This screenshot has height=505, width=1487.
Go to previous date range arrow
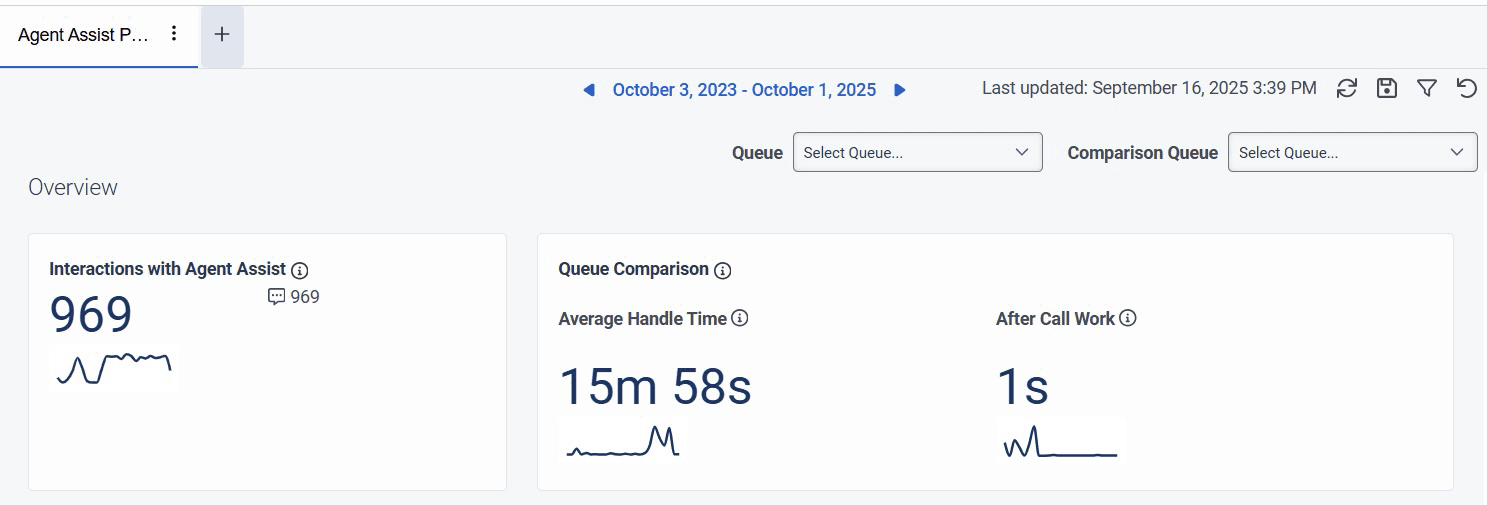(x=589, y=90)
